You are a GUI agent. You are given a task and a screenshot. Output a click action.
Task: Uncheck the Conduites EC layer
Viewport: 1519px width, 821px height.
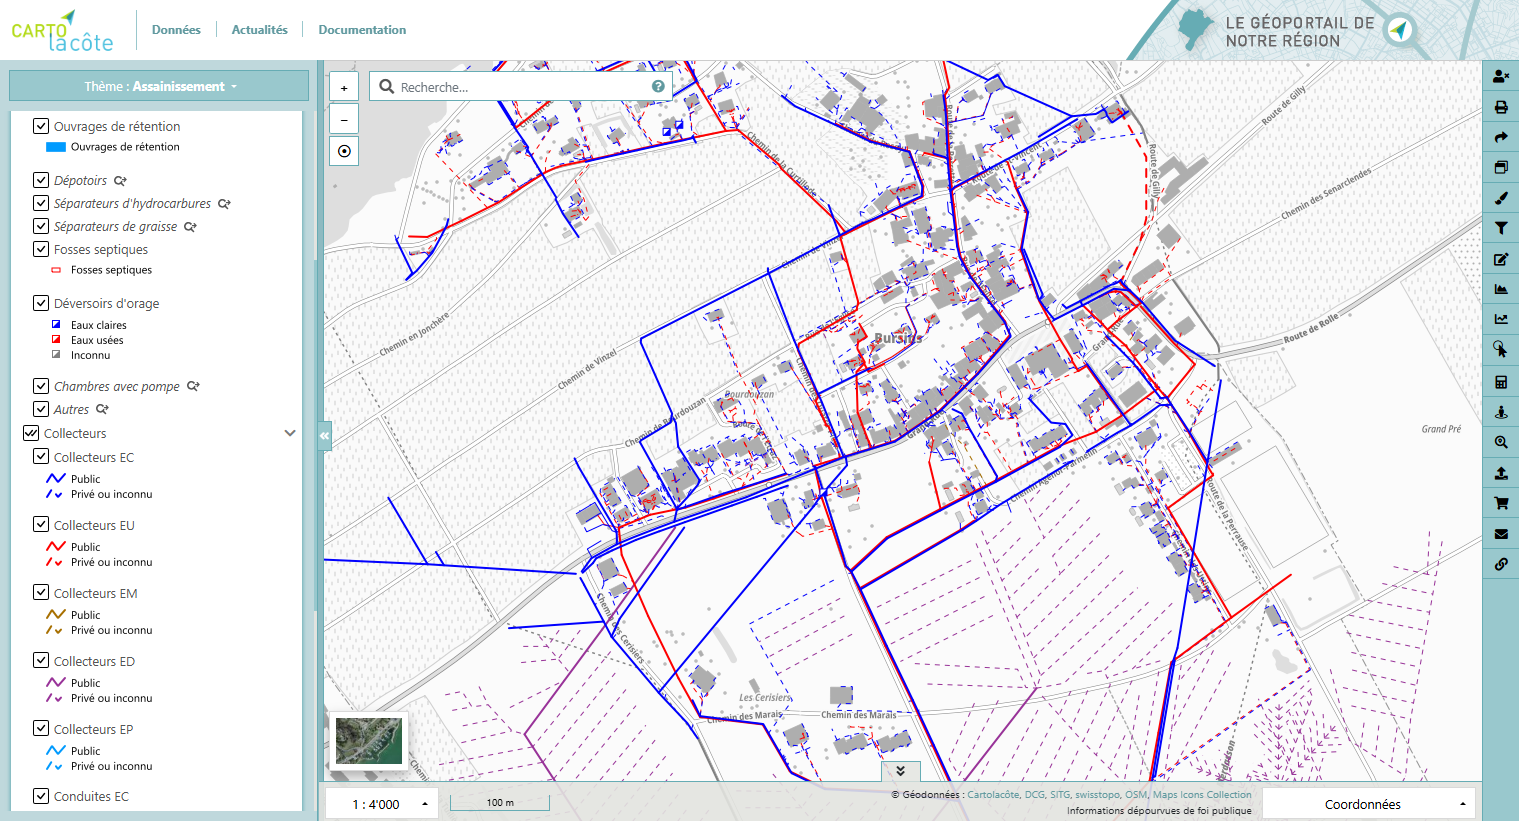point(41,796)
